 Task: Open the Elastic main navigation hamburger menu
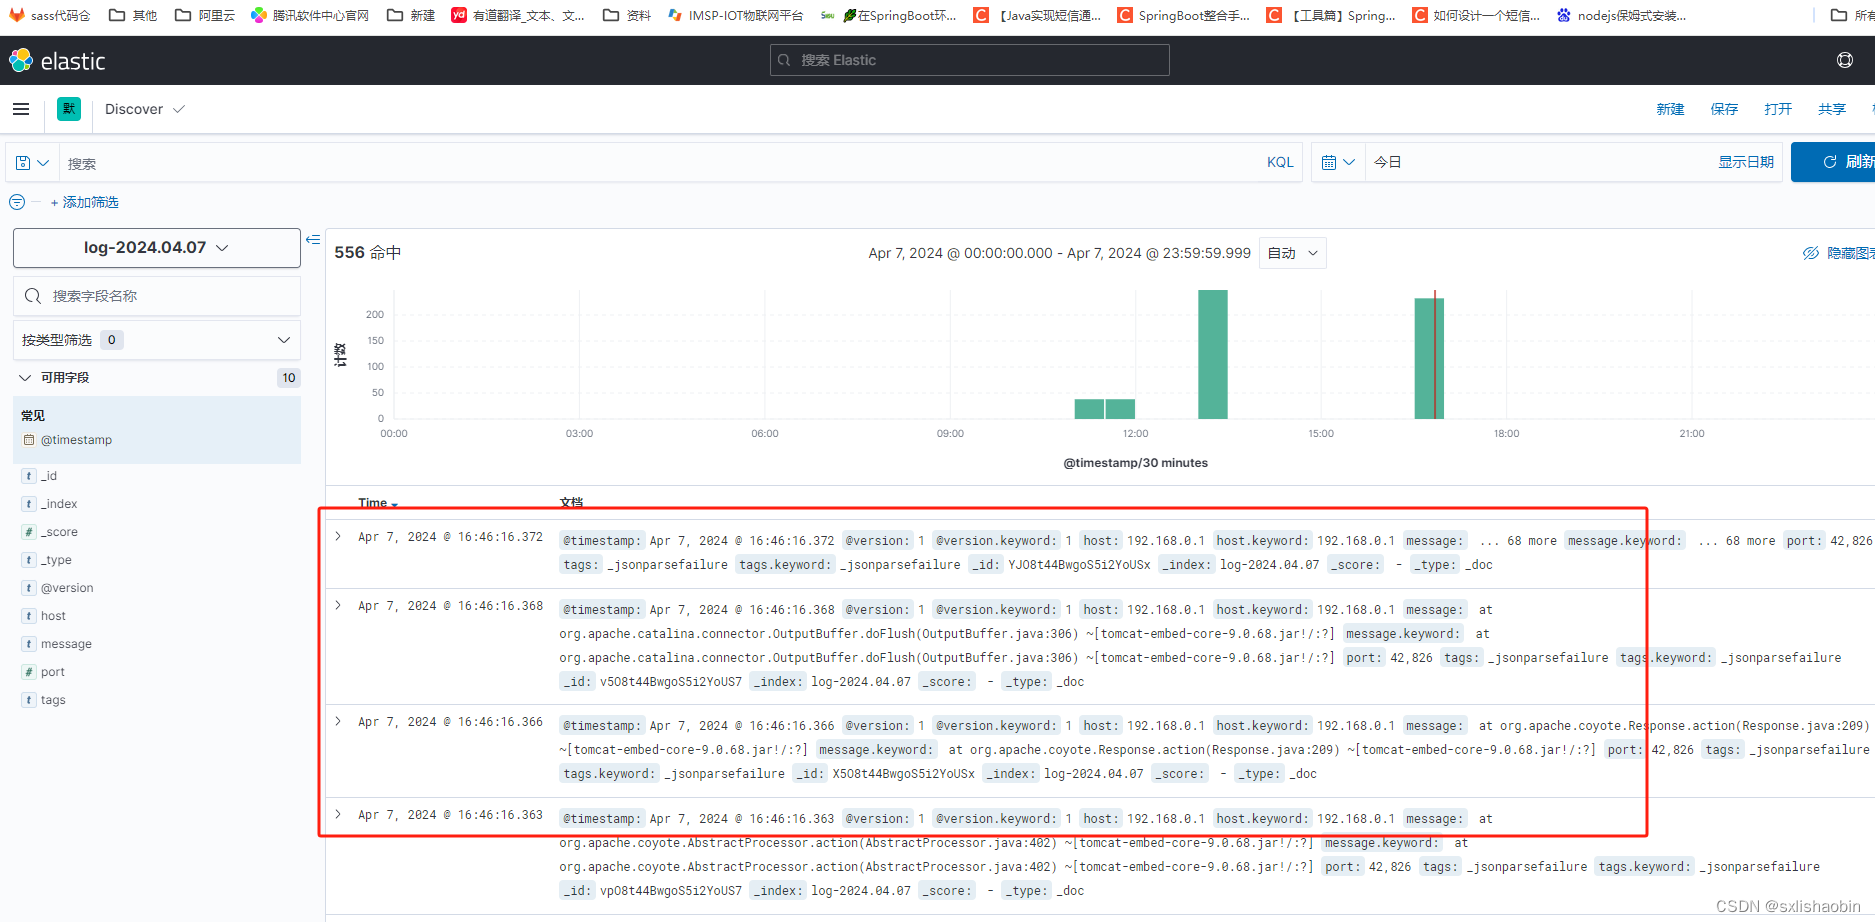tap(21, 109)
